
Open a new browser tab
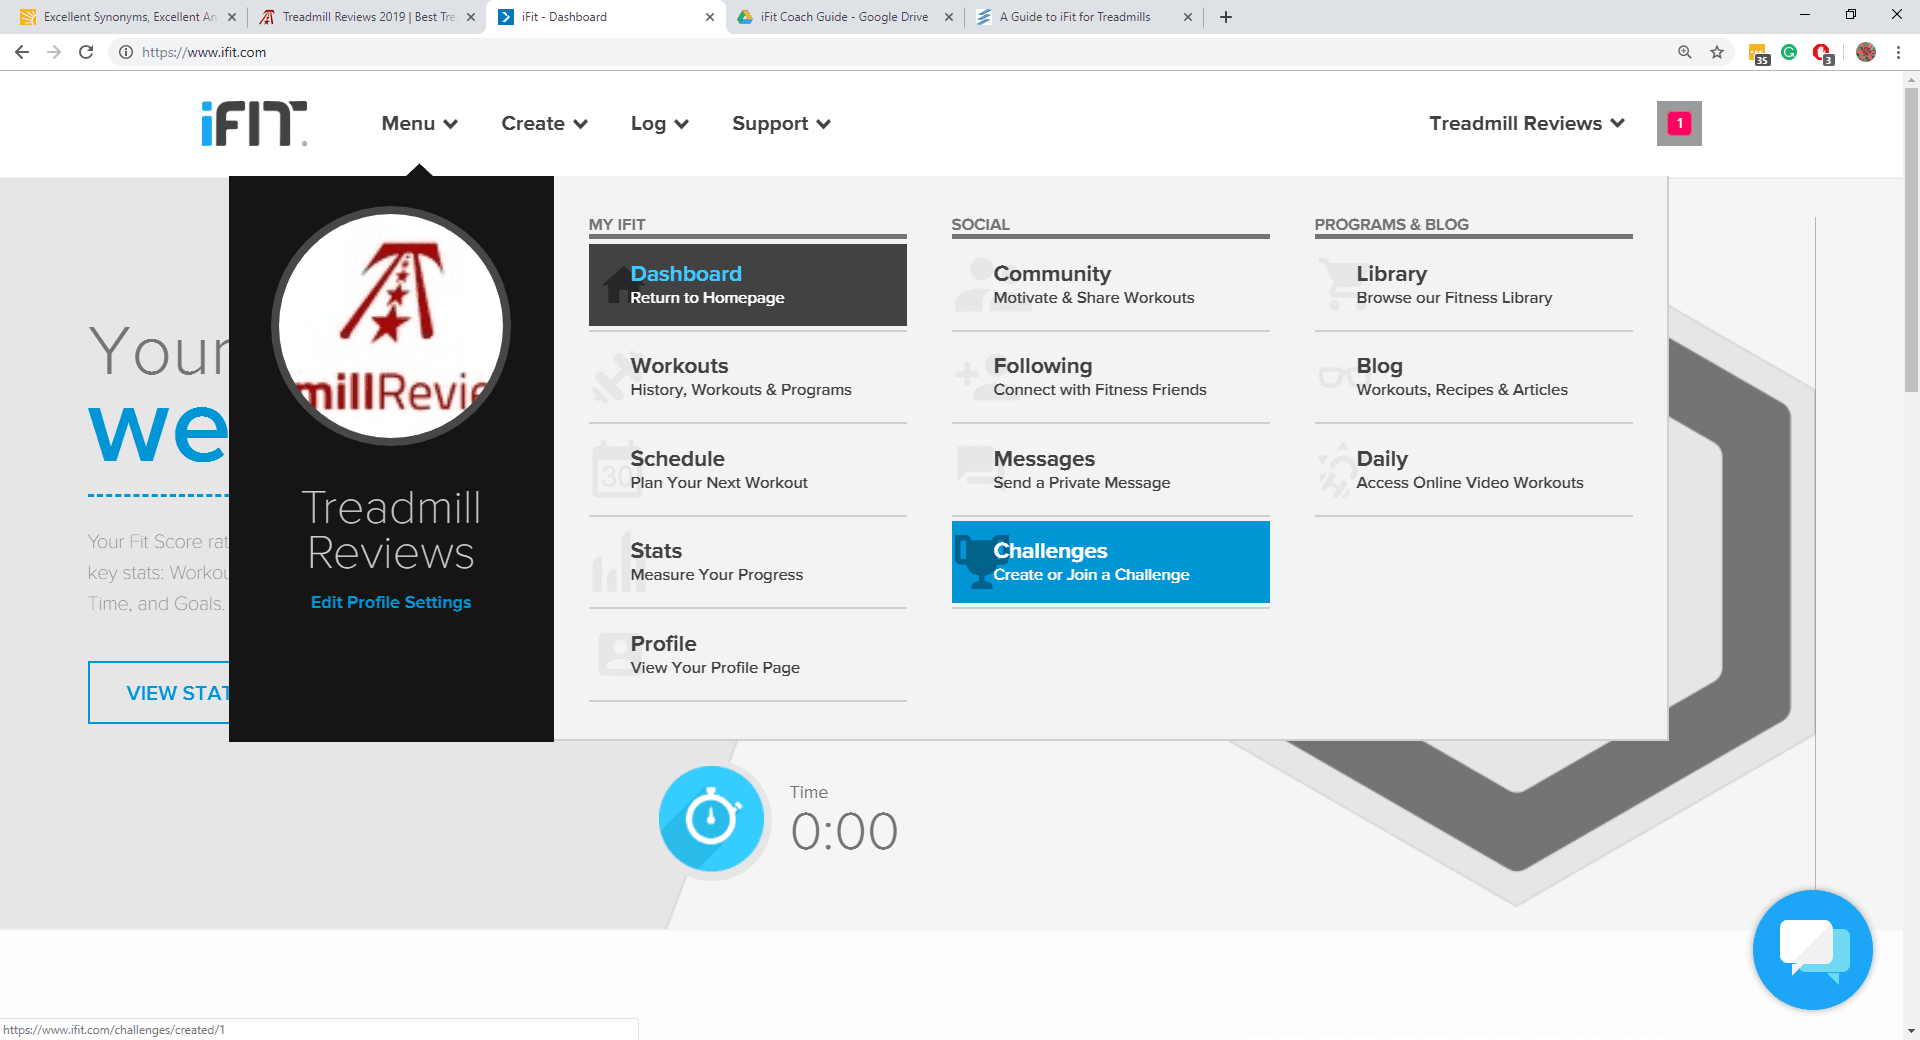[1226, 17]
